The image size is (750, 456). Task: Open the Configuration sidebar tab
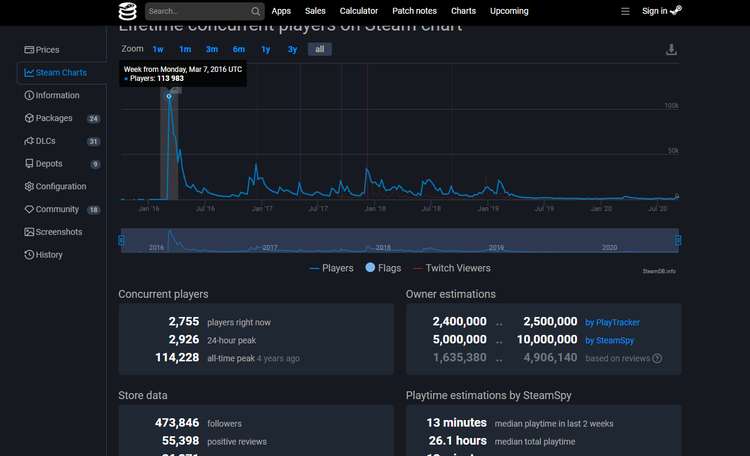pos(61,187)
